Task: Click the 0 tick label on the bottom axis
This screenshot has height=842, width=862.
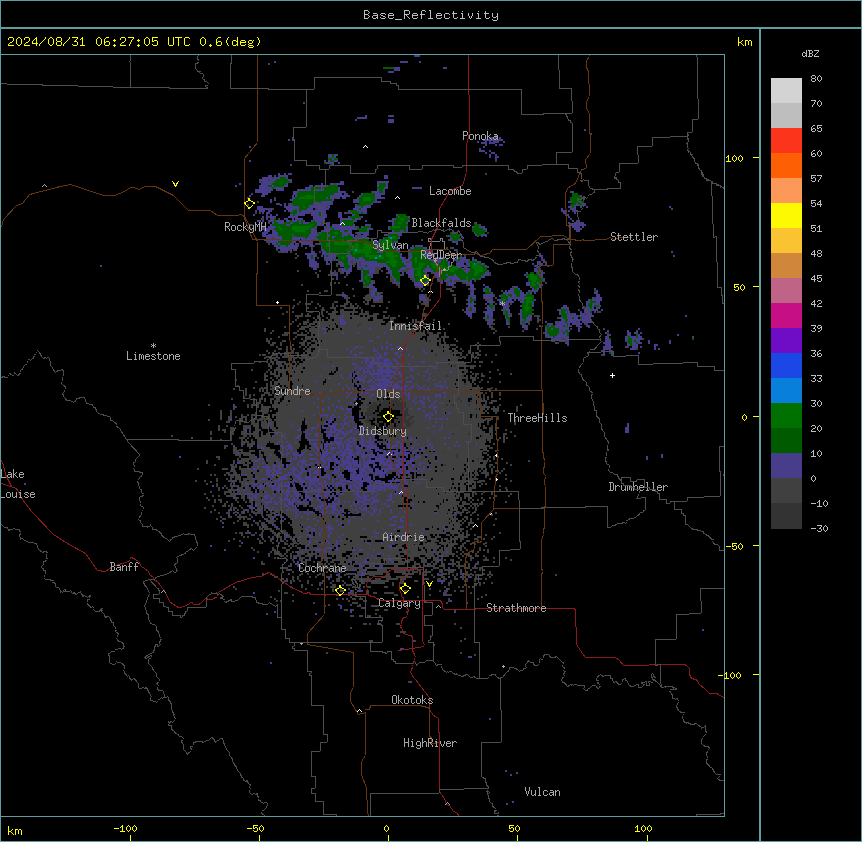Action: point(386,828)
